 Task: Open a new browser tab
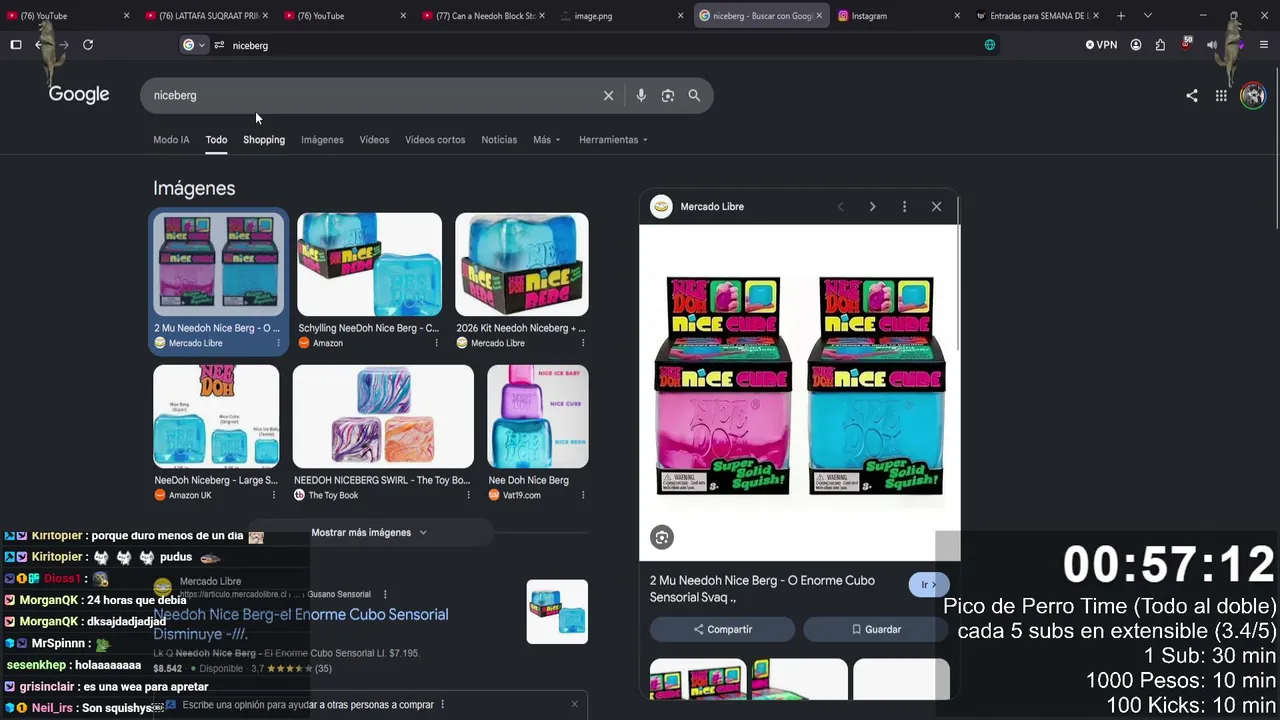click(x=1121, y=16)
